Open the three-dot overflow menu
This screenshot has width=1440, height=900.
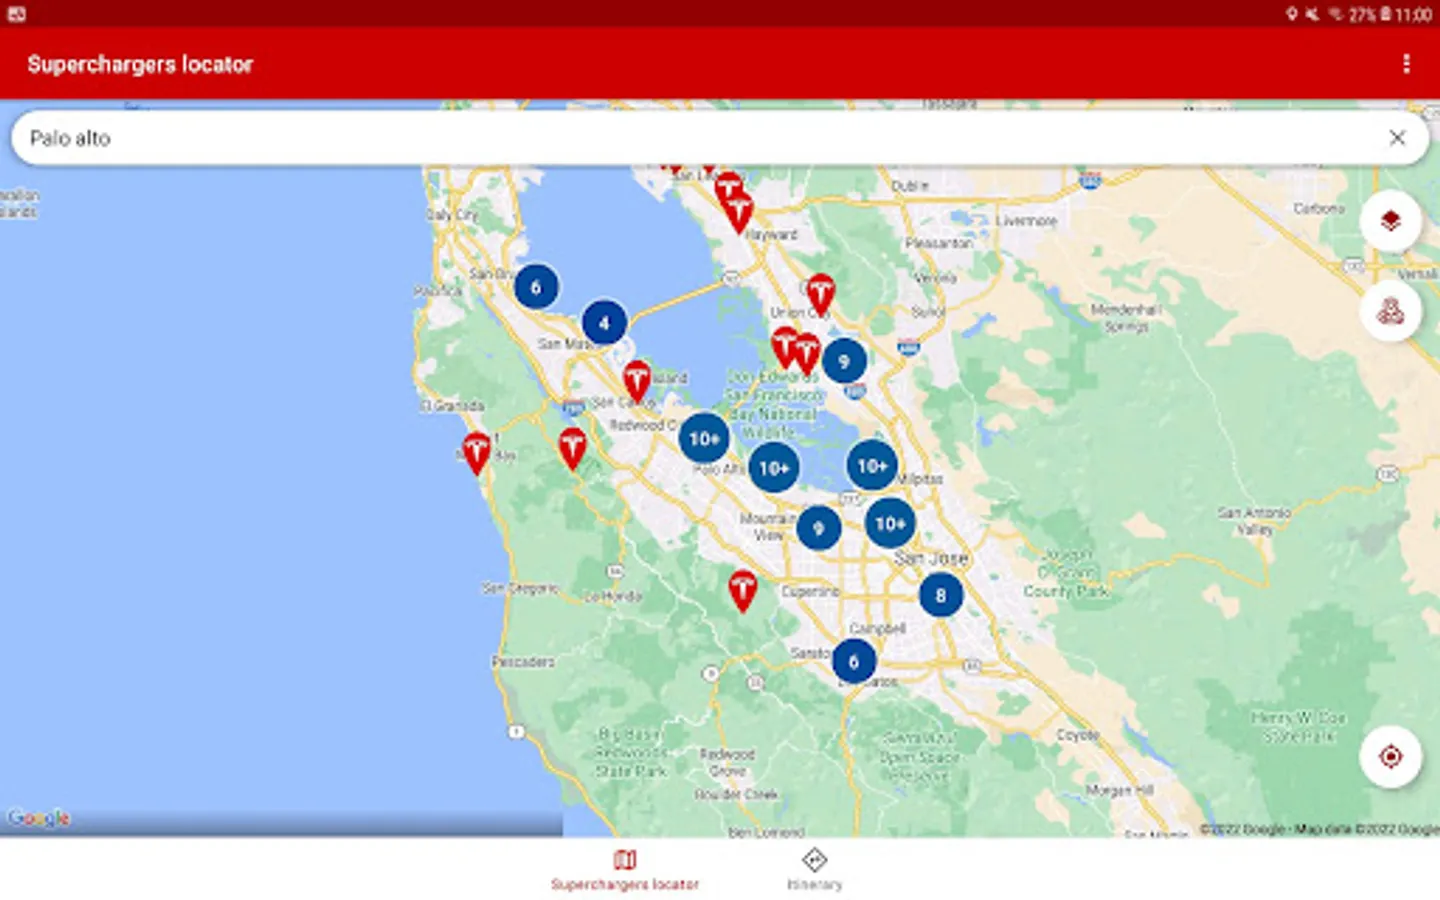pyautogui.click(x=1406, y=64)
